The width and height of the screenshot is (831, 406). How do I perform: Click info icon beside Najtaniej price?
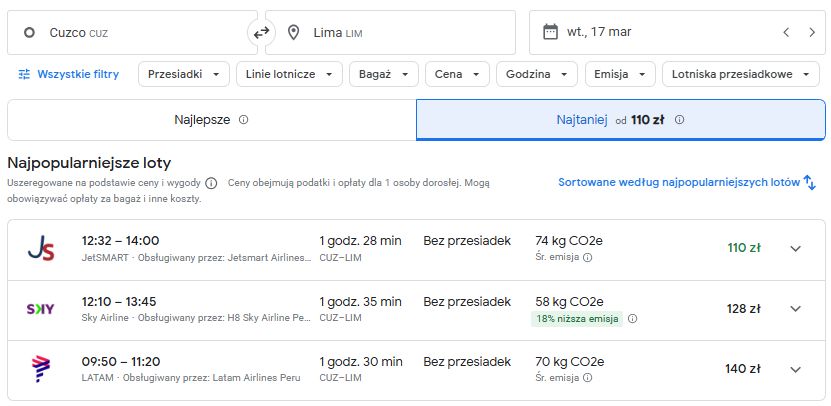679,120
